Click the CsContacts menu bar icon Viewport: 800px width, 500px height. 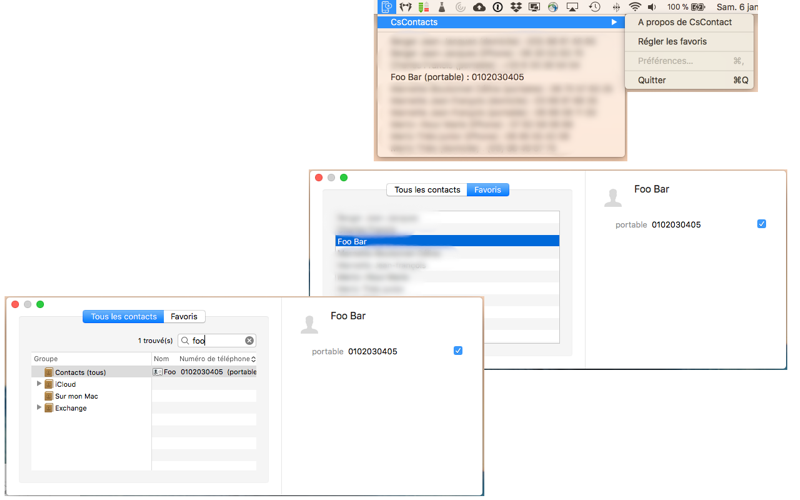(x=386, y=7)
